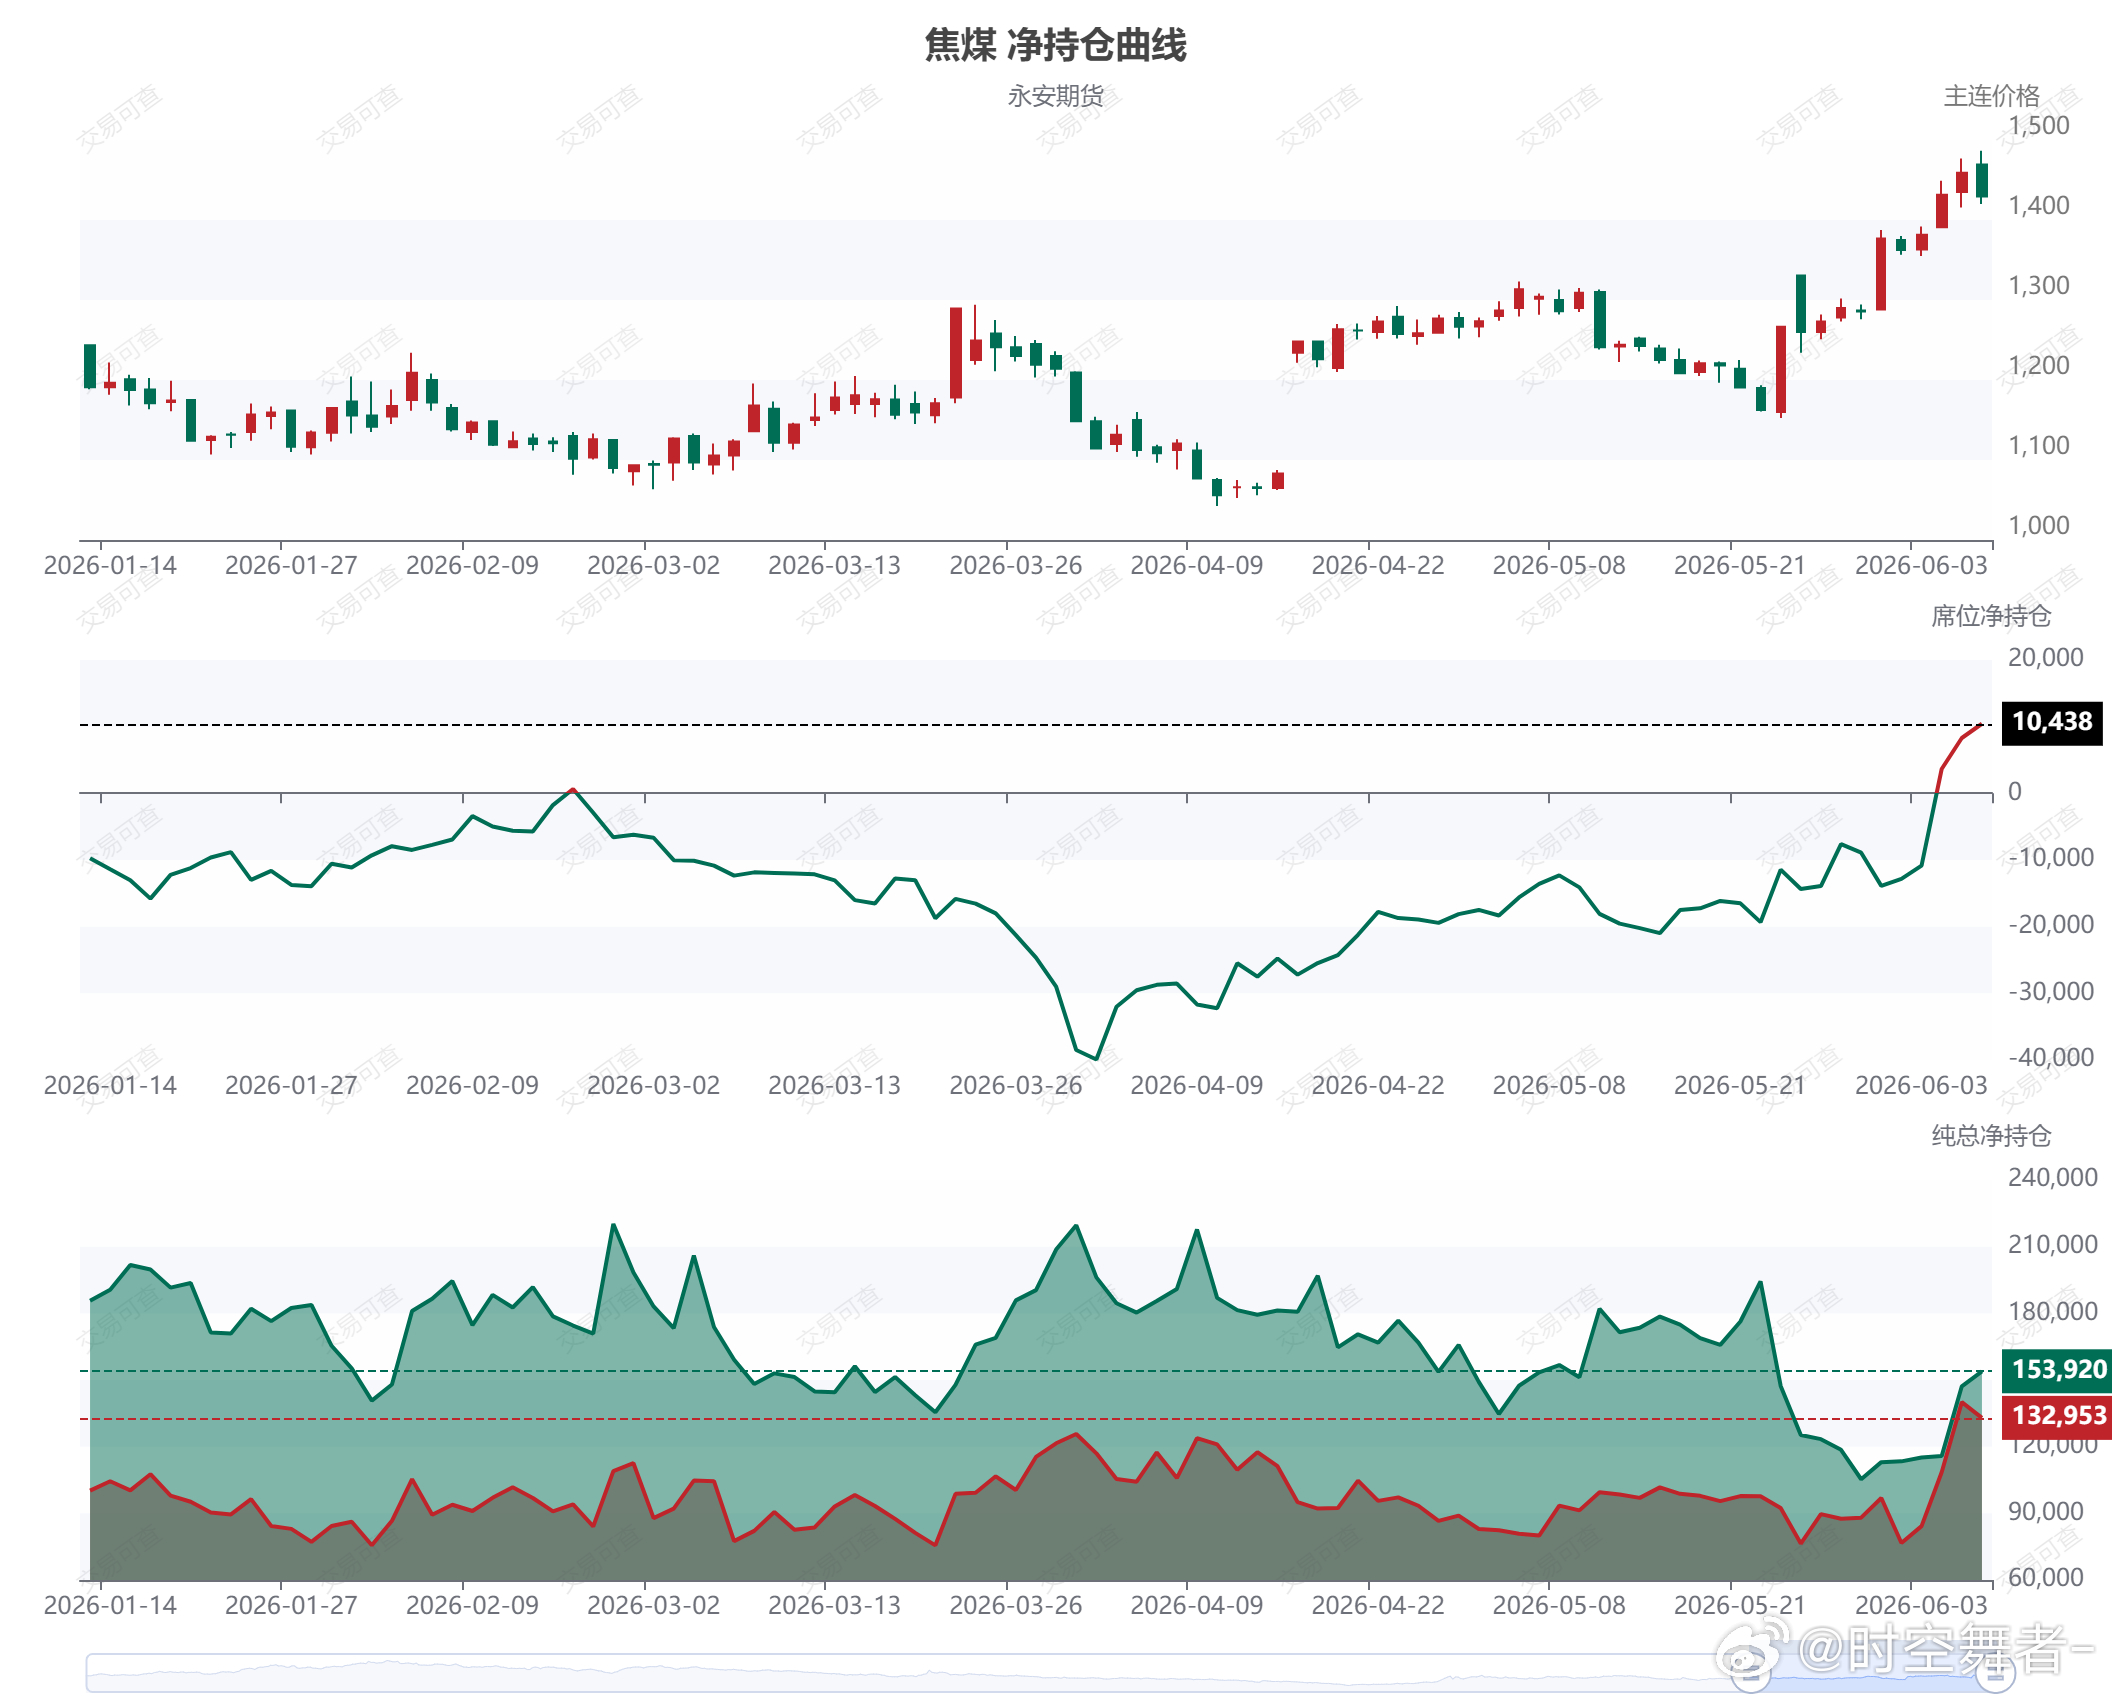
Task: Click the subtitle 永安期货
Action: point(1056,96)
